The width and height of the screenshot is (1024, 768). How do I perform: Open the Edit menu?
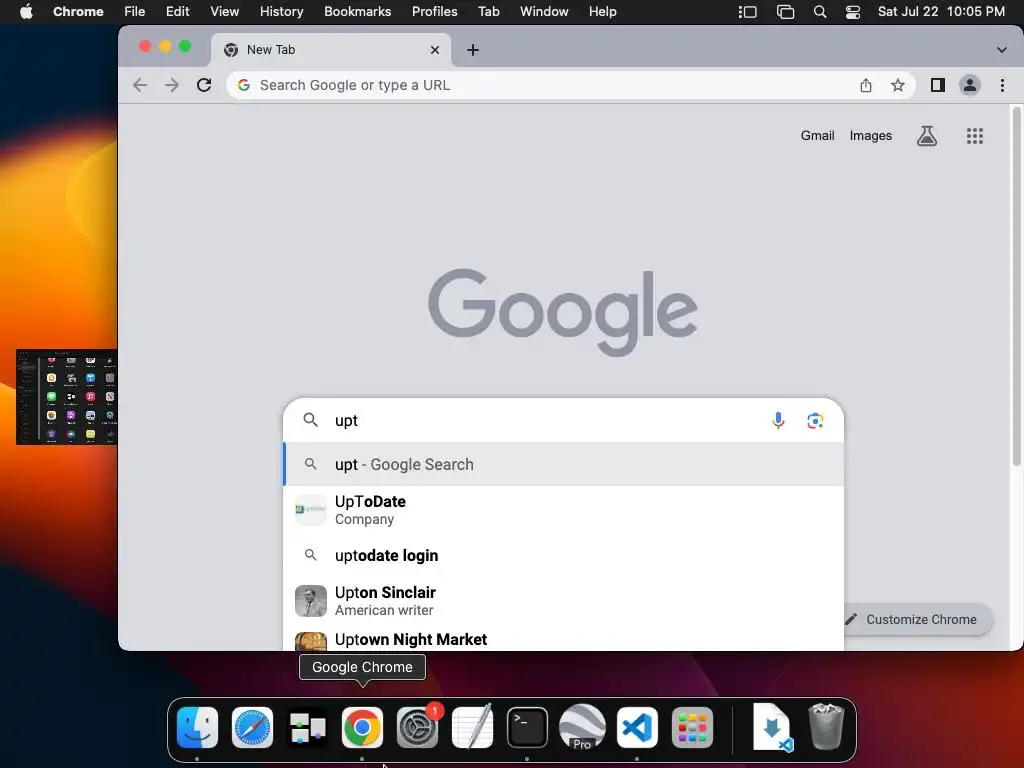[x=177, y=12]
